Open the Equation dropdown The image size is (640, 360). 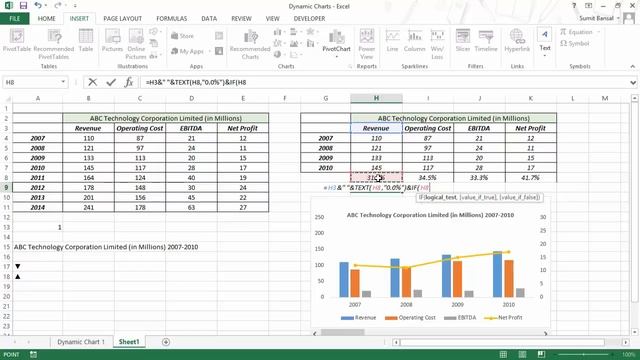click(598, 32)
